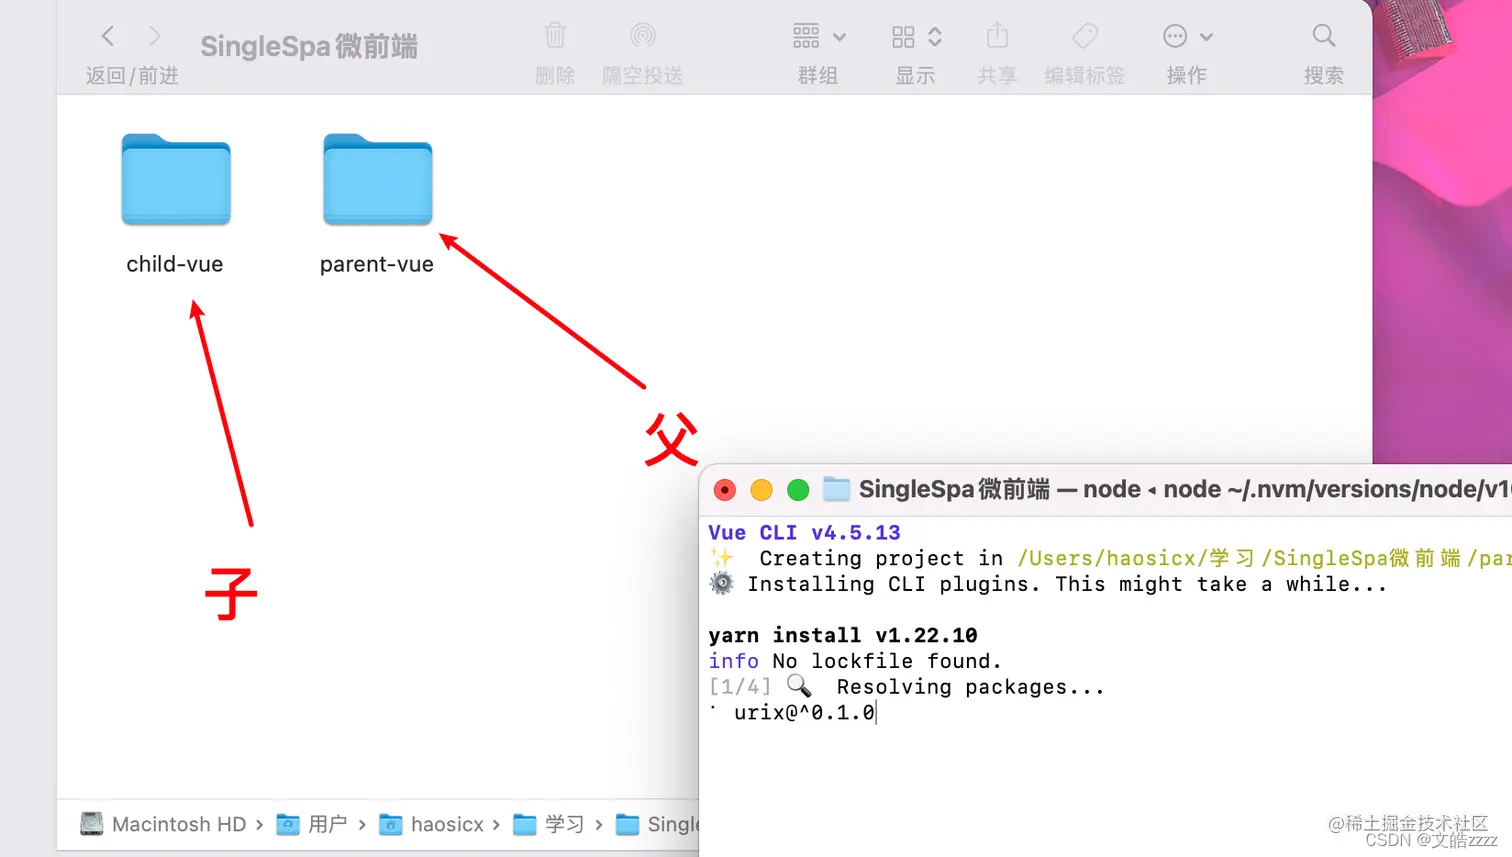Close the Terminal window with red button
The height and width of the screenshot is (857, 1512).
(x=725, y=490)
